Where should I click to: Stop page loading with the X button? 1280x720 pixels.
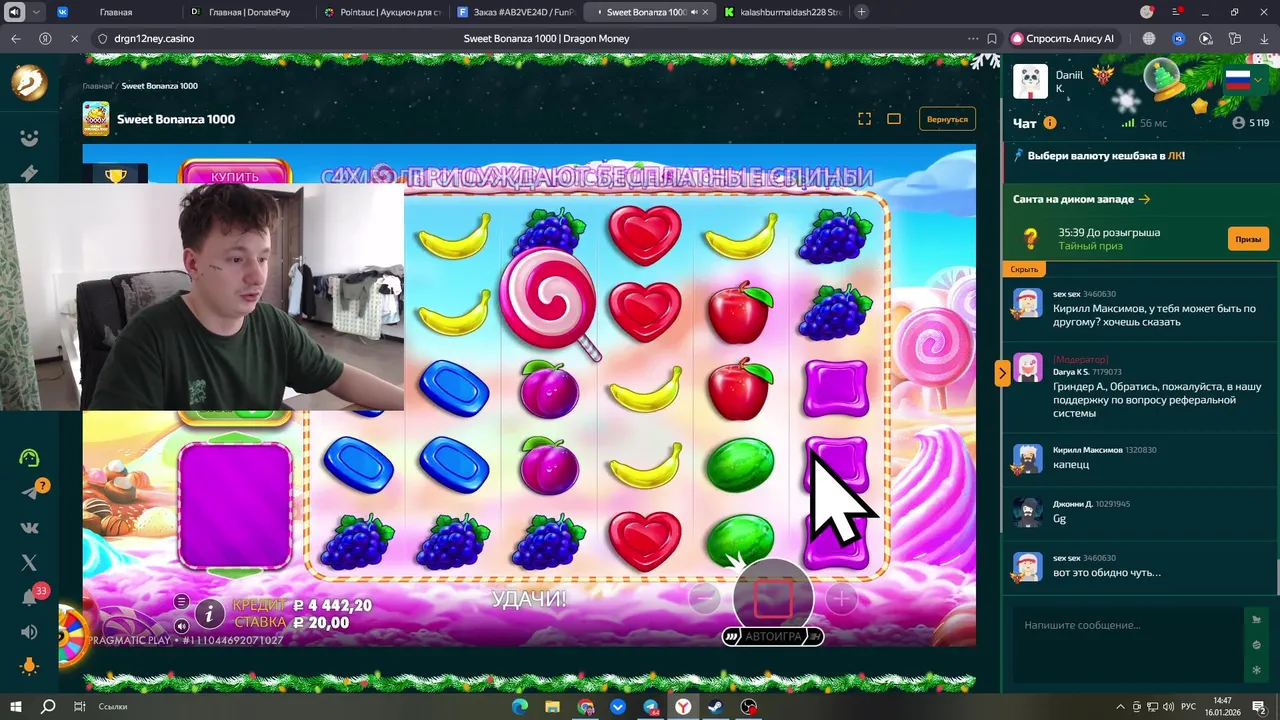(x=74, y=38)
